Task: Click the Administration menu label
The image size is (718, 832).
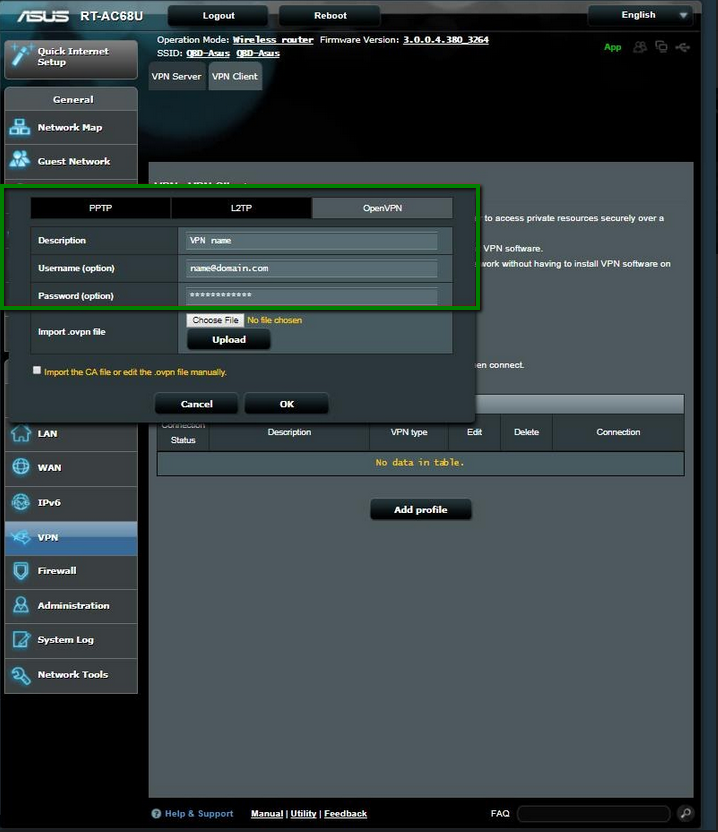Action: 73,605
